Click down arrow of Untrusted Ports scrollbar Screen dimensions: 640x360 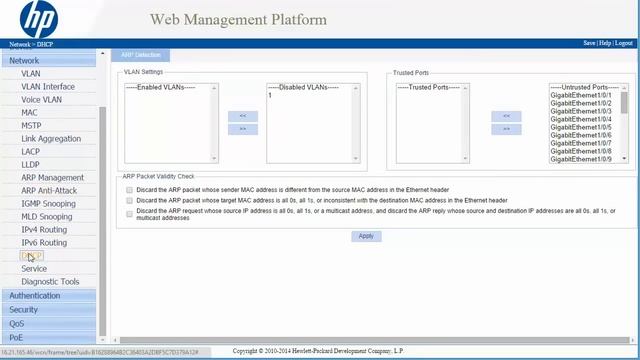tap(624, 158)
